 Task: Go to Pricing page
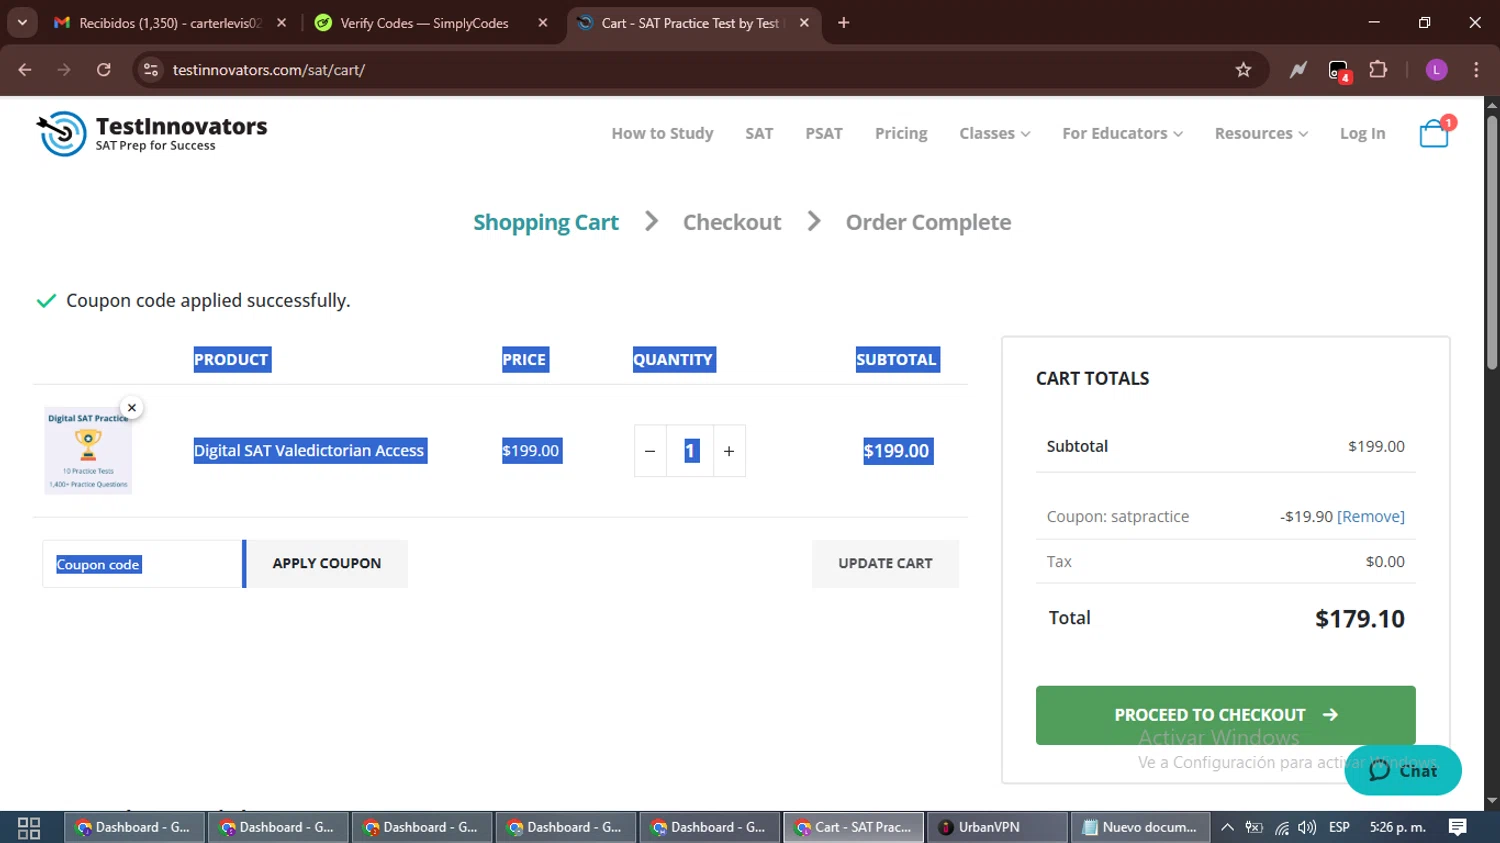click(x=901, y=134)
